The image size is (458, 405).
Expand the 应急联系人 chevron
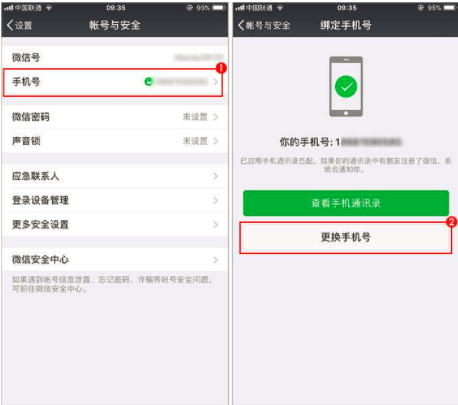pyautogui.click(x=215, y=176)
